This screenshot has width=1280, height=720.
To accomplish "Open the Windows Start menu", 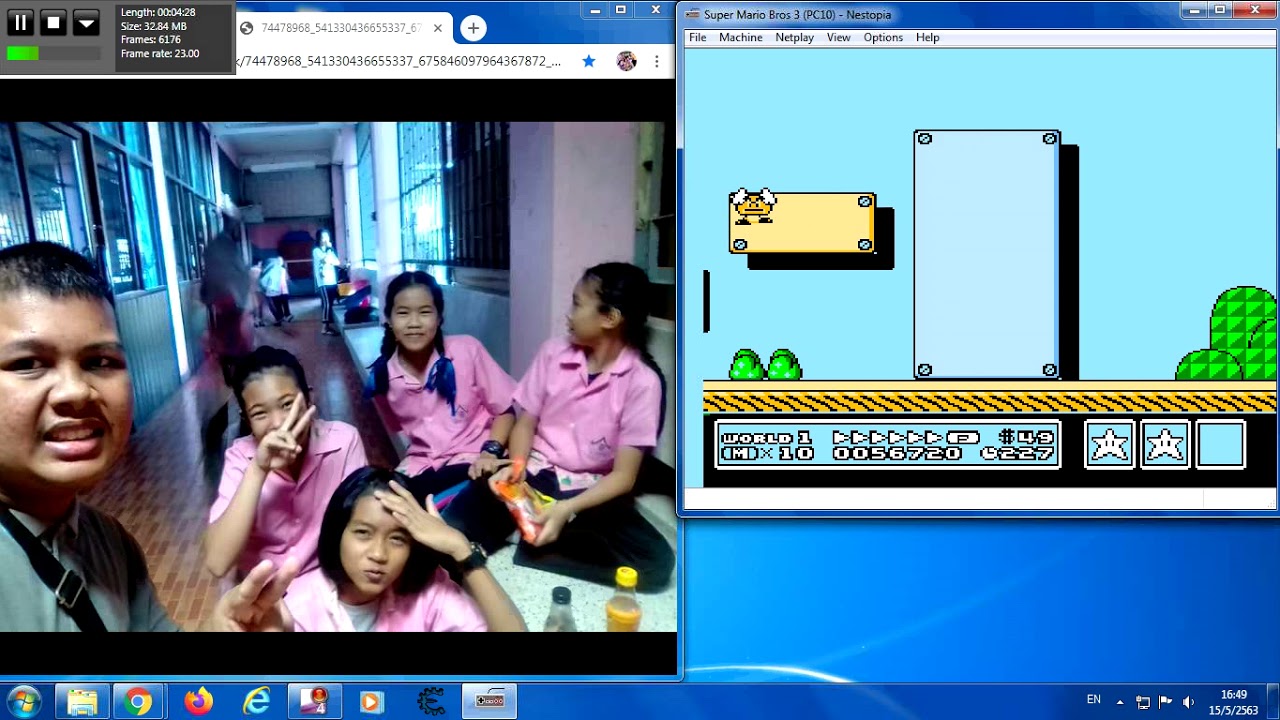I will 22,702.
